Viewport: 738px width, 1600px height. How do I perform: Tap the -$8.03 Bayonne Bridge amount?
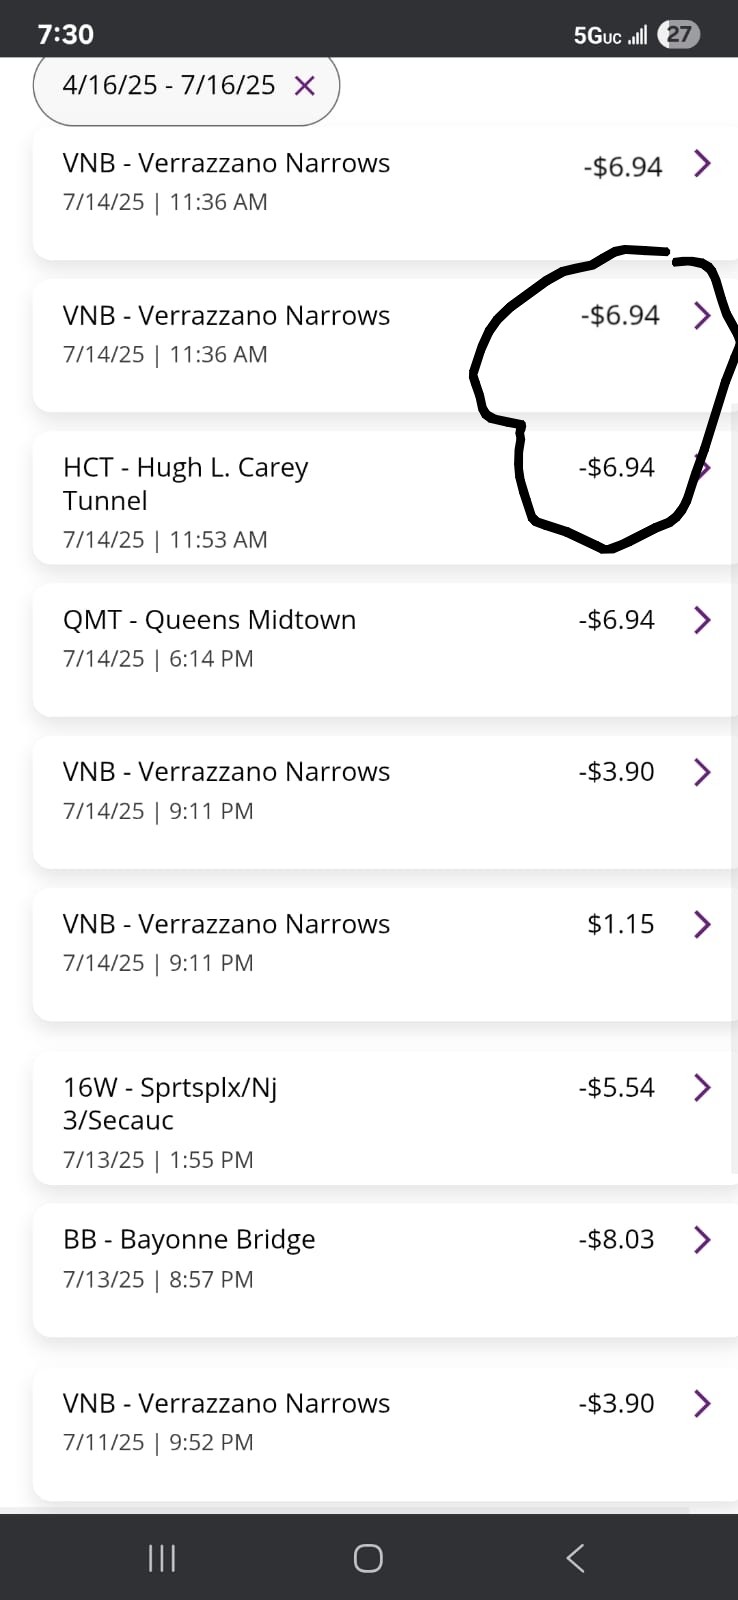click(616, 1240)
